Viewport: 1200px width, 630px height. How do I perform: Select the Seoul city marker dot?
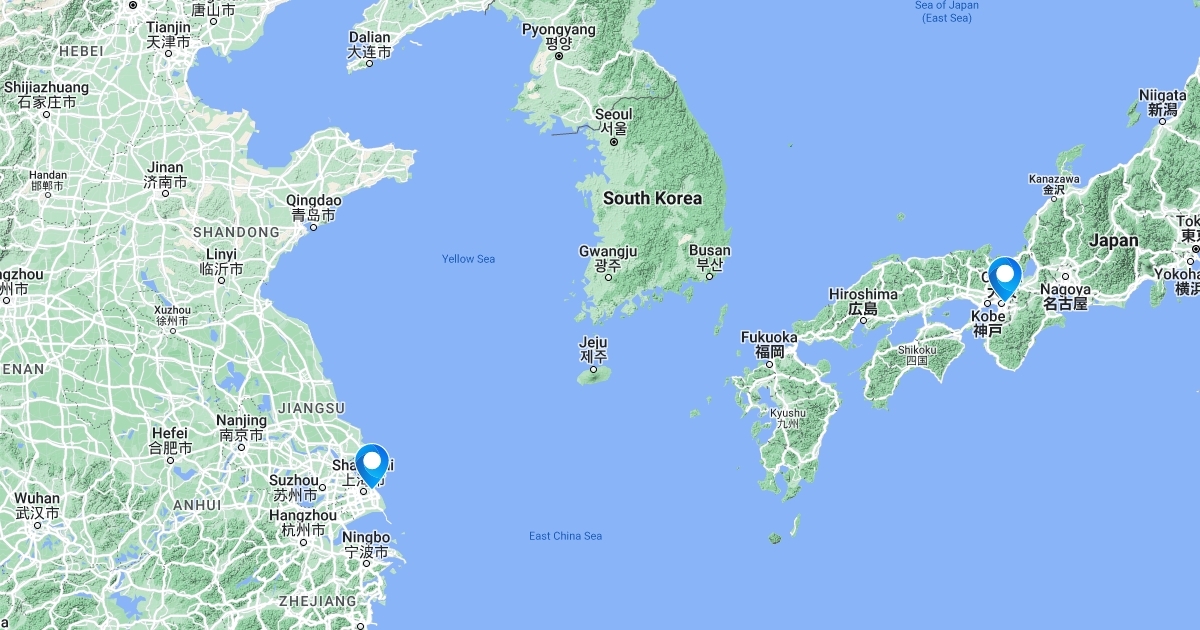click(x=614, y=141)
